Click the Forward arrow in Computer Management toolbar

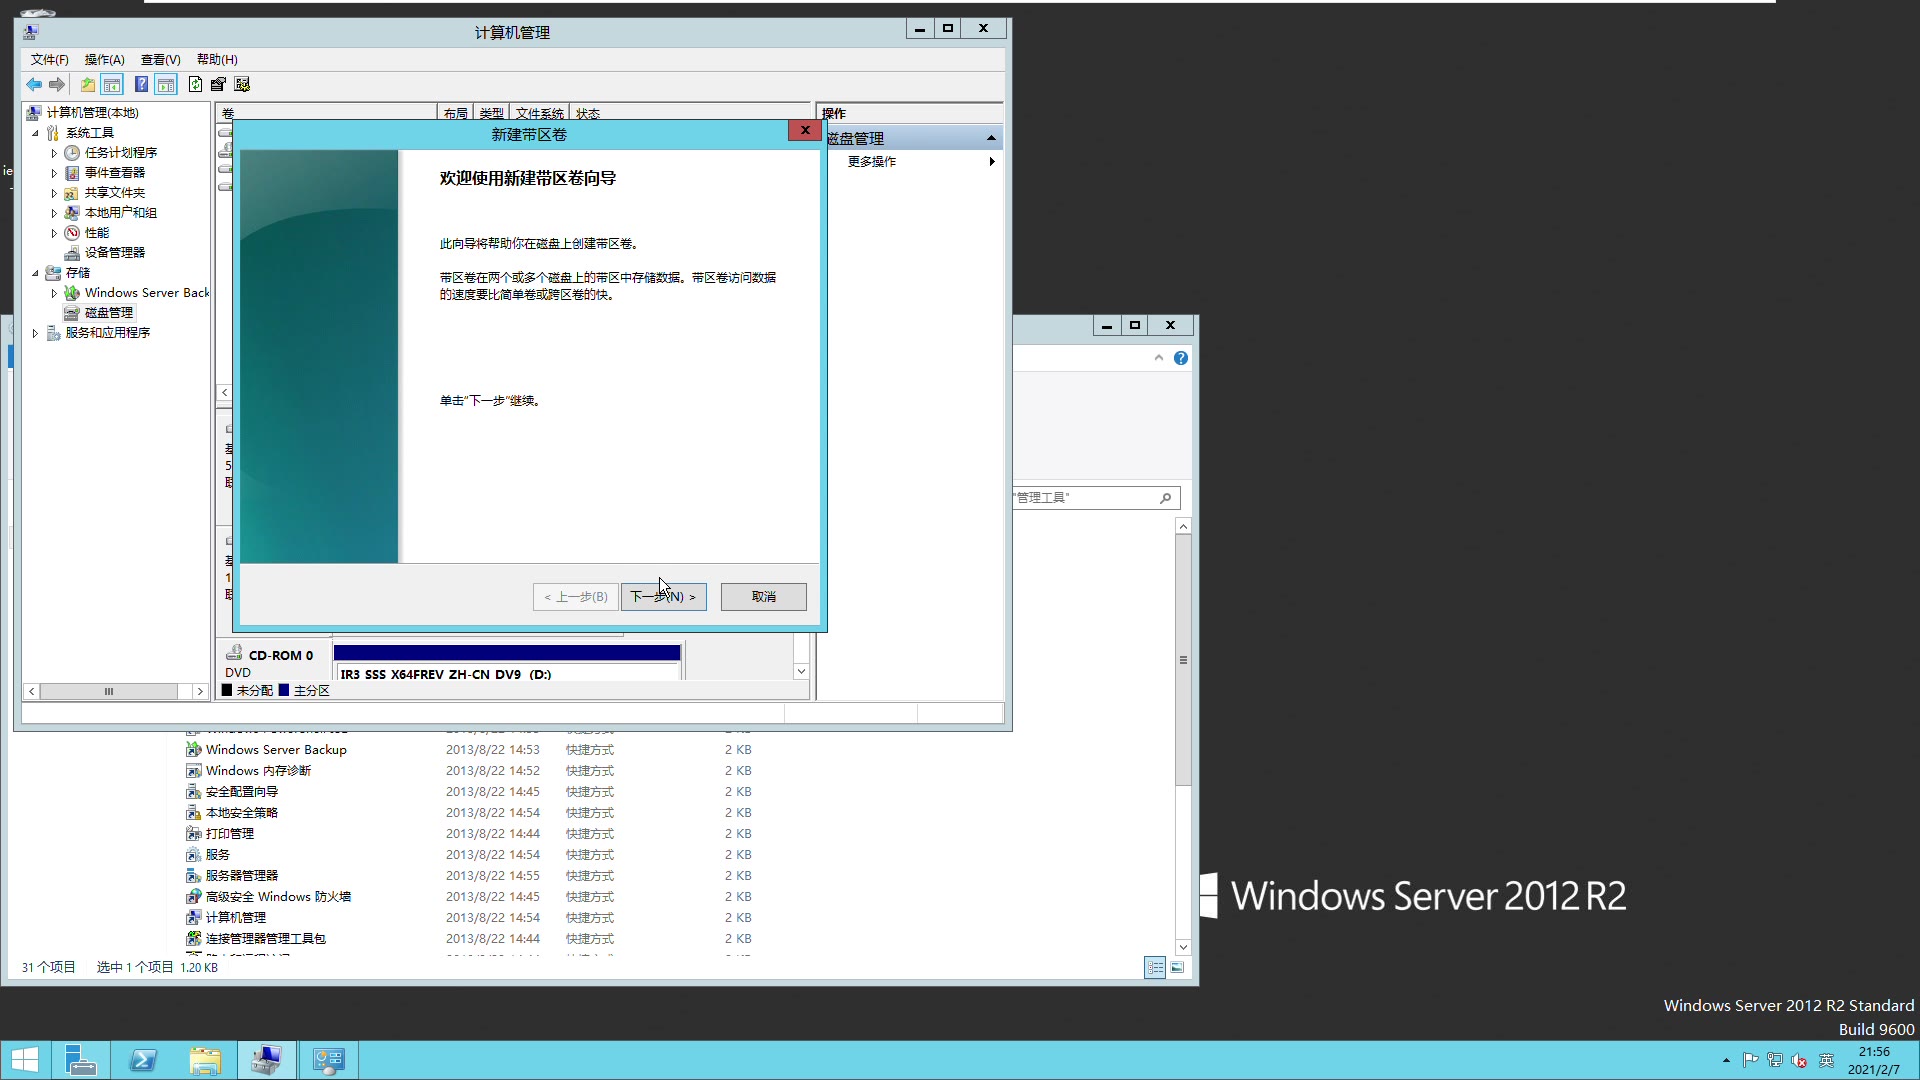coord(57,85)
